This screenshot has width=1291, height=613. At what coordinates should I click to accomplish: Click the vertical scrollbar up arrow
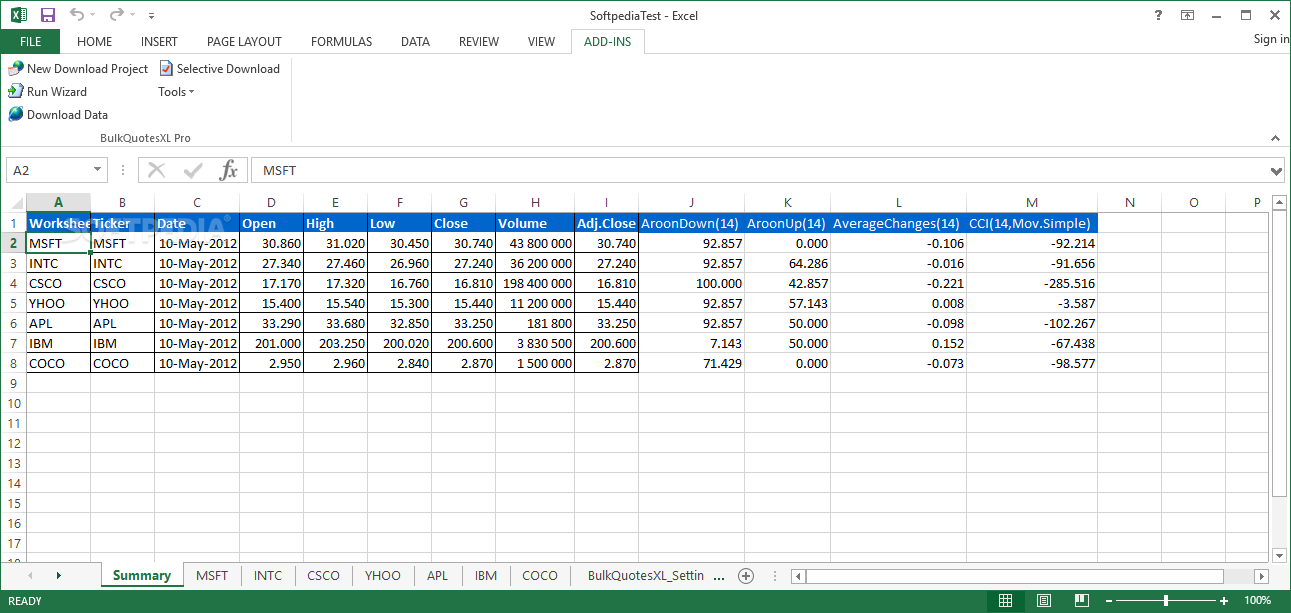click(1279, 203)
